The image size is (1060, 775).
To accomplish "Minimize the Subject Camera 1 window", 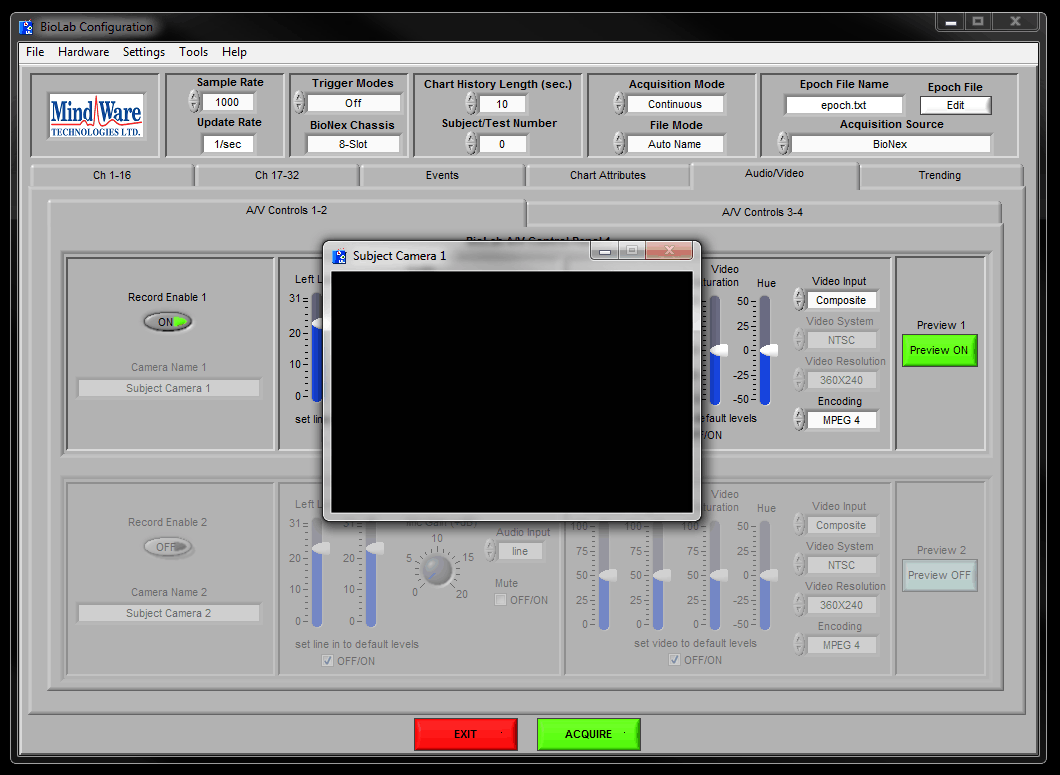I will click(605, 250).
